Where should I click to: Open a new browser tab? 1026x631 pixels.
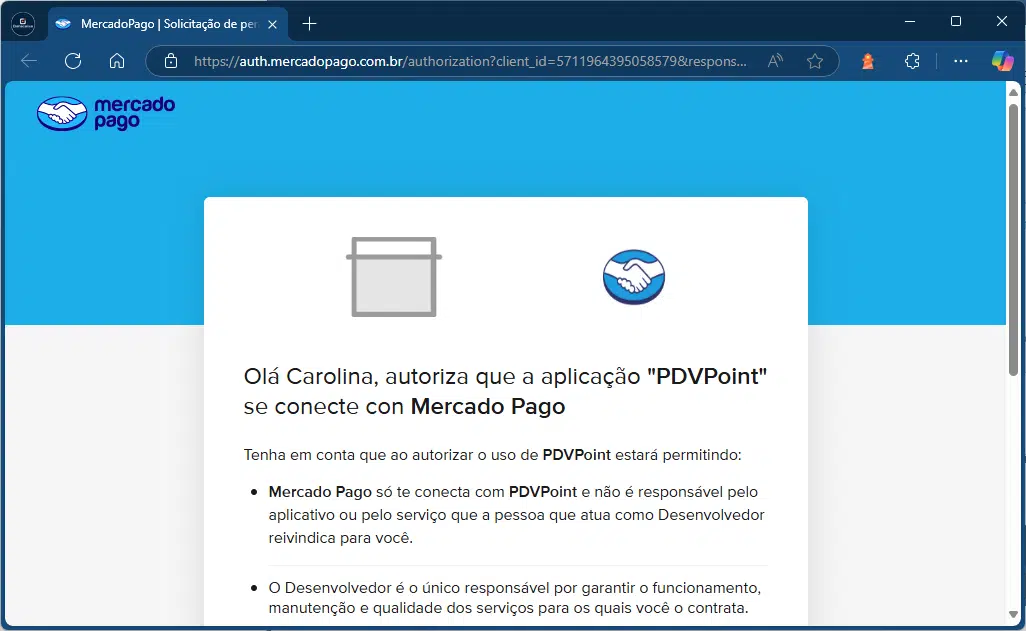[x=310, y=24]
